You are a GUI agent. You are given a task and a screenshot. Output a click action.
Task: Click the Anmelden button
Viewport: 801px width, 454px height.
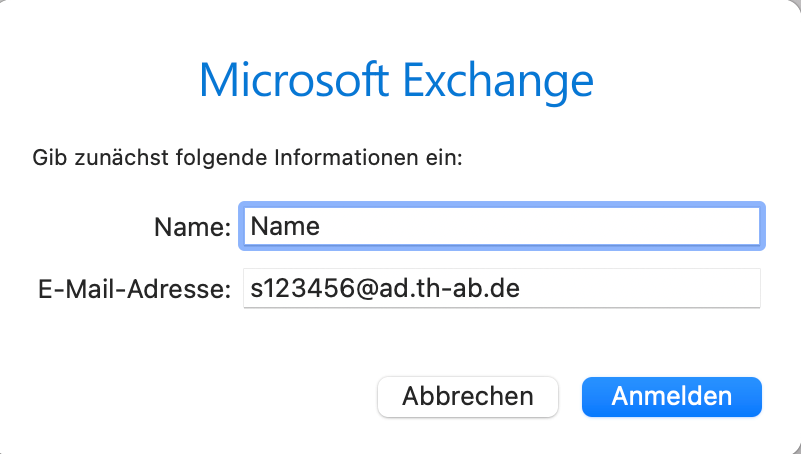coord(672,397)
